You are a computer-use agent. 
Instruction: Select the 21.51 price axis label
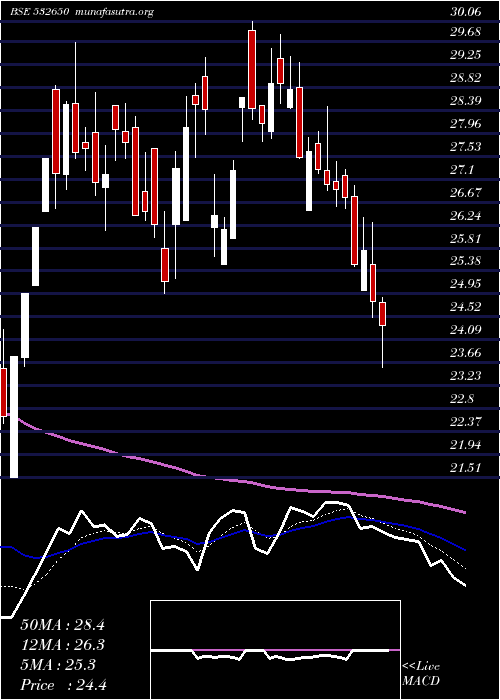click(465, 468)
